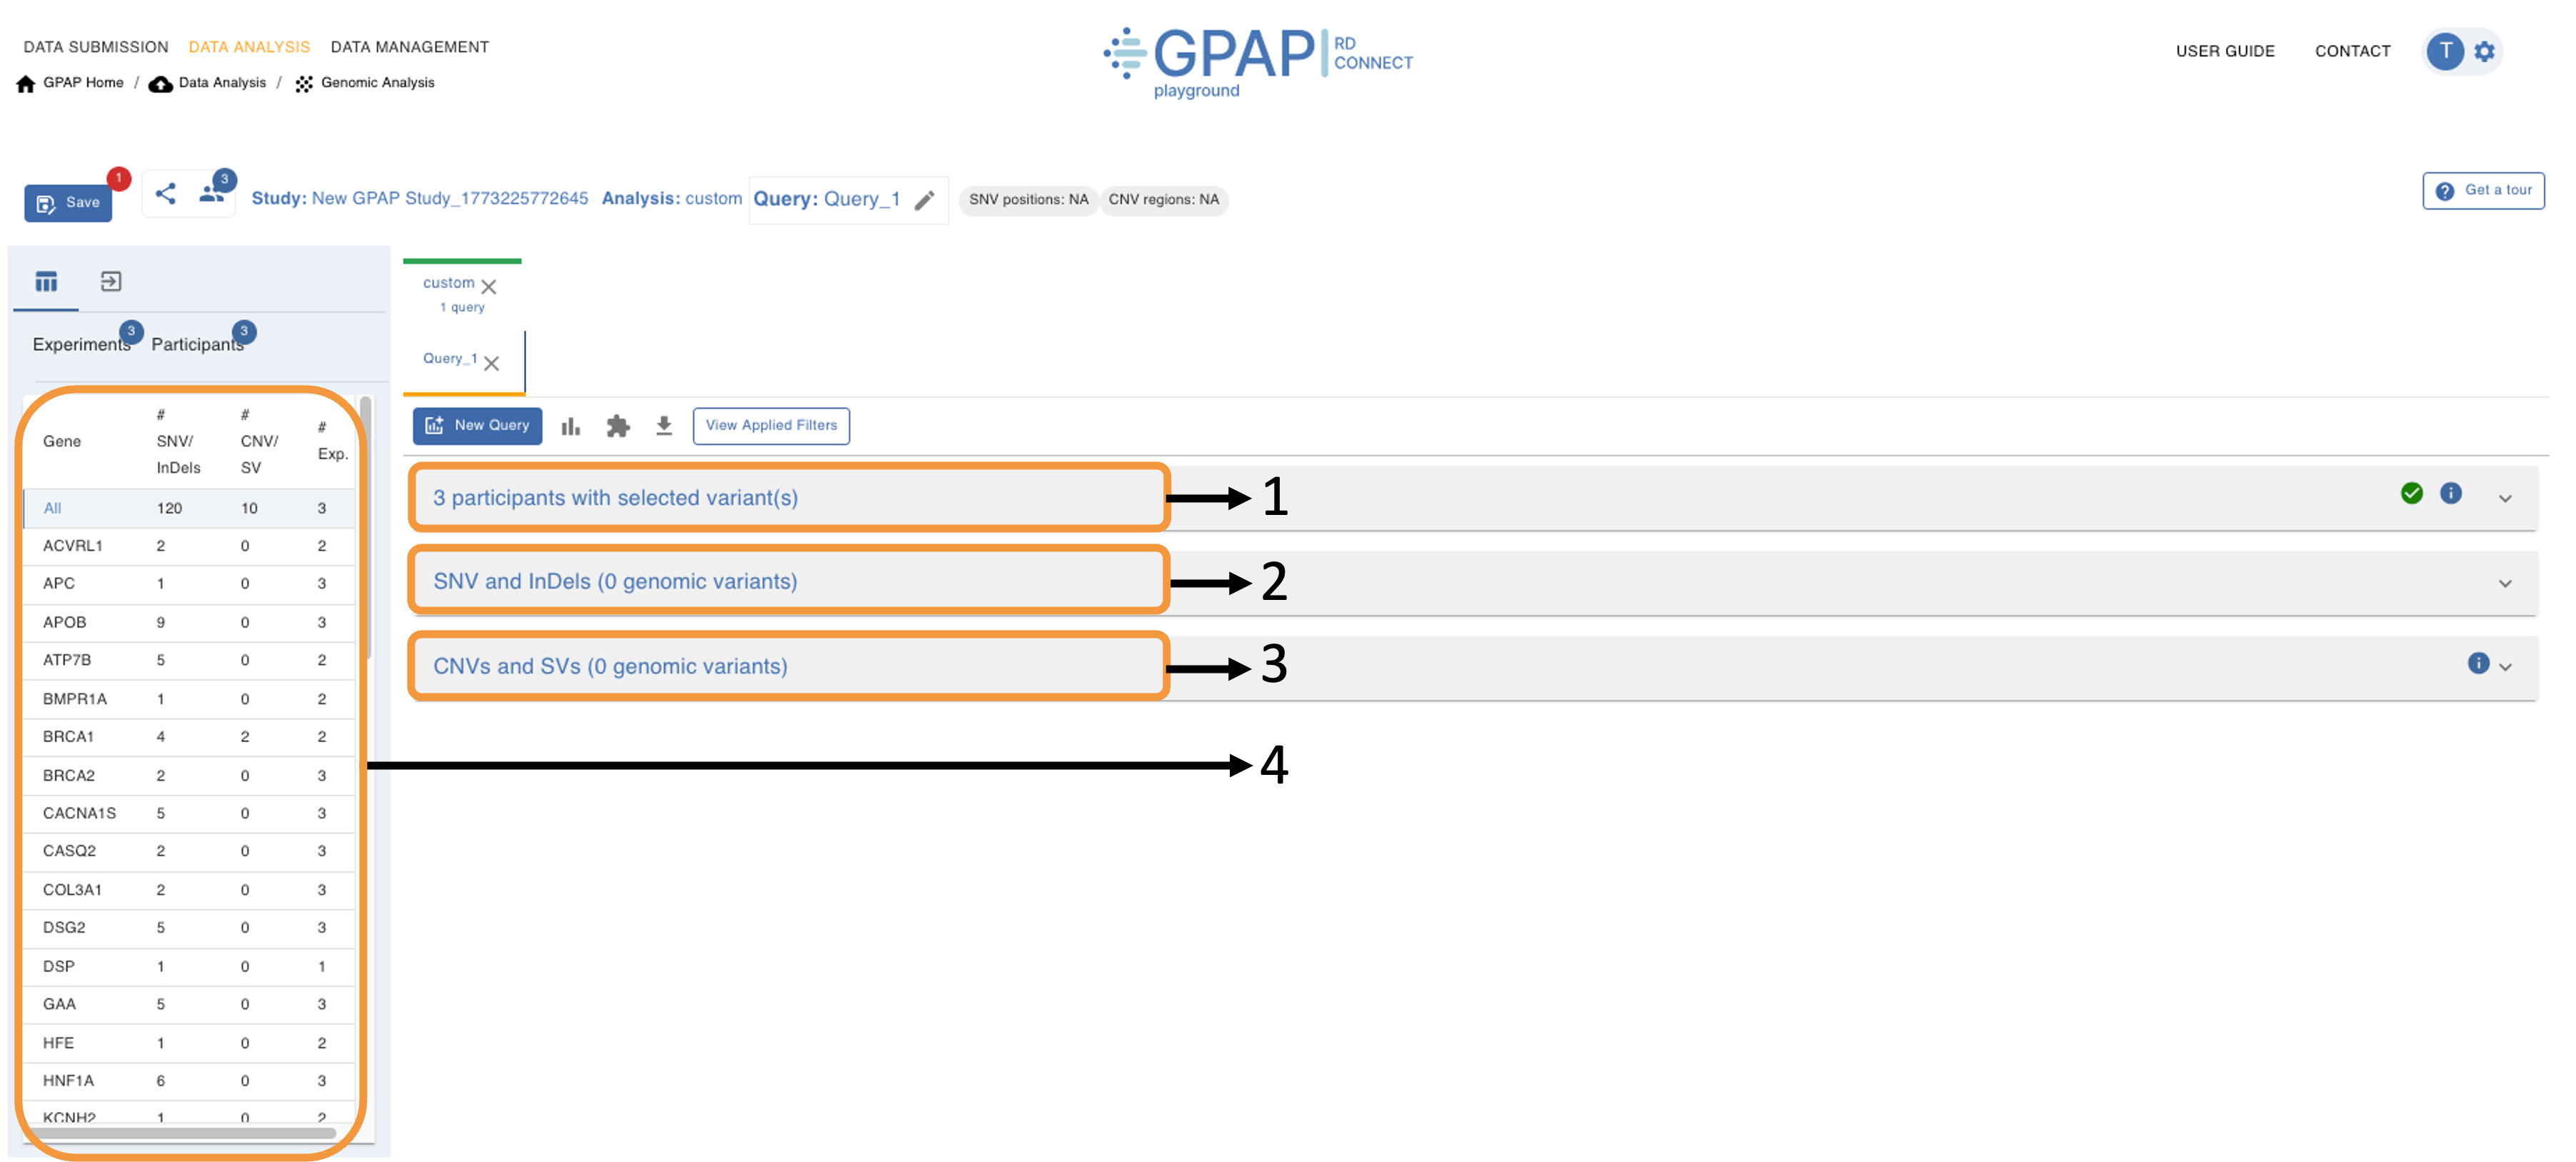Screen dimensions: 2576x1162
Task: Open the DATA MANAGEMENT menu
Action: [410, 47]
